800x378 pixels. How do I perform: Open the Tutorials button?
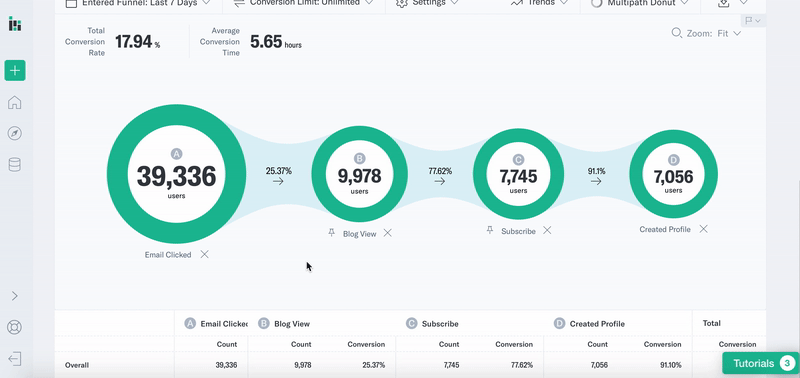(761, 363)
